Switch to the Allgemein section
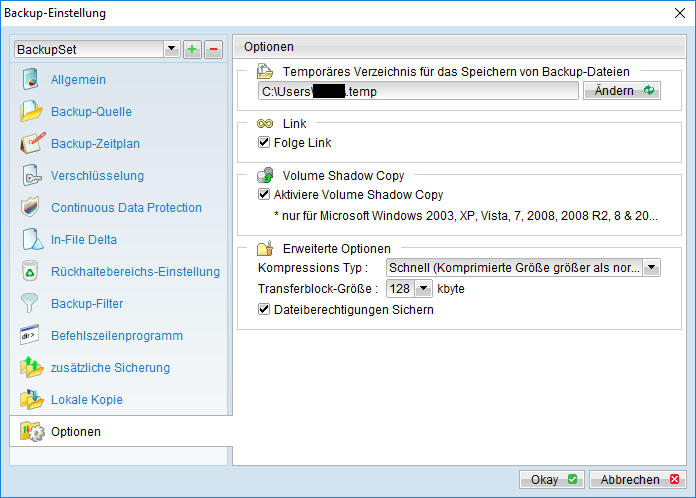Image resolution: width=696 pixels, height=498 pixels. (x=78, y=79)
